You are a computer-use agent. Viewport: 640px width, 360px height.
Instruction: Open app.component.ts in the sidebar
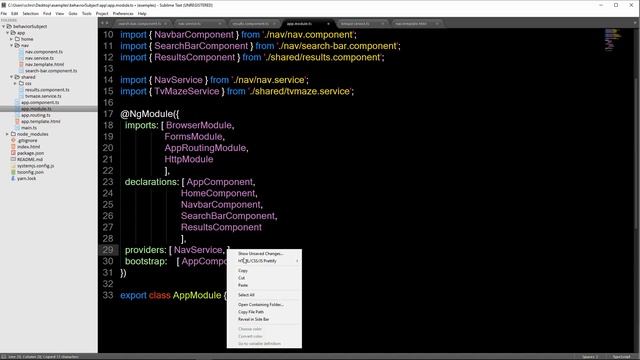(x=40, y=102)
